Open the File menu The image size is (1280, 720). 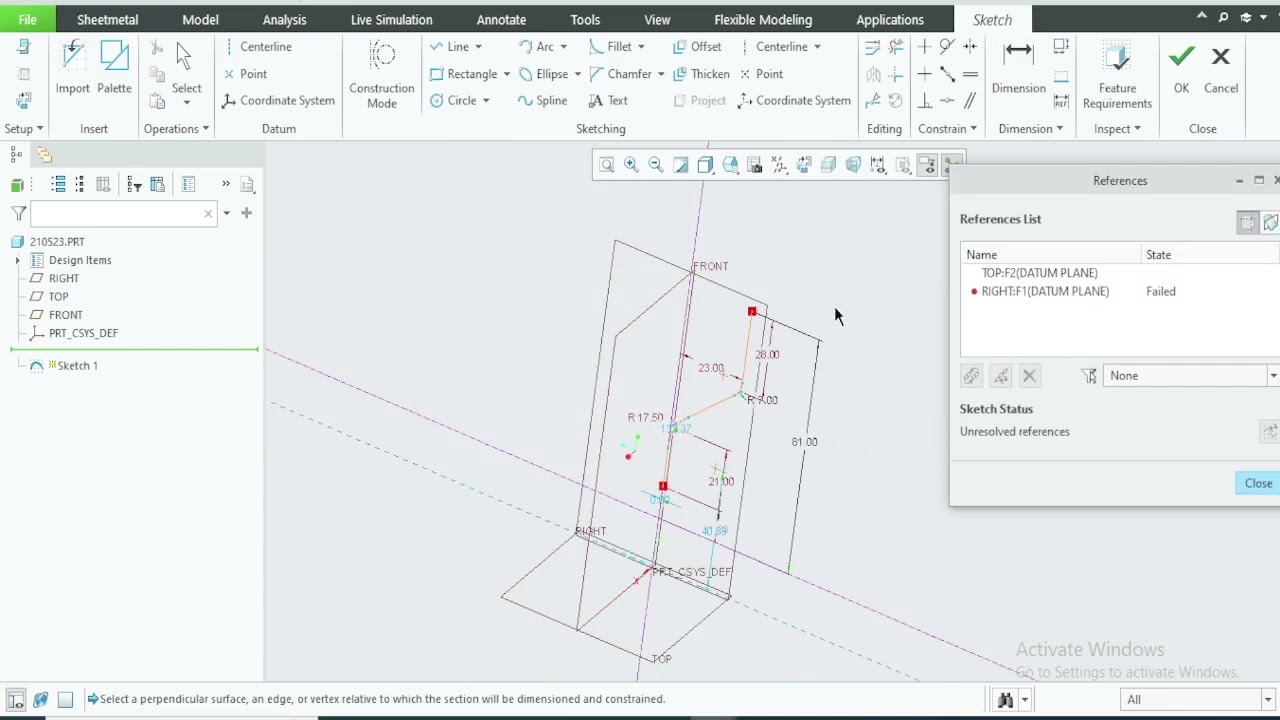click(27, 19)
